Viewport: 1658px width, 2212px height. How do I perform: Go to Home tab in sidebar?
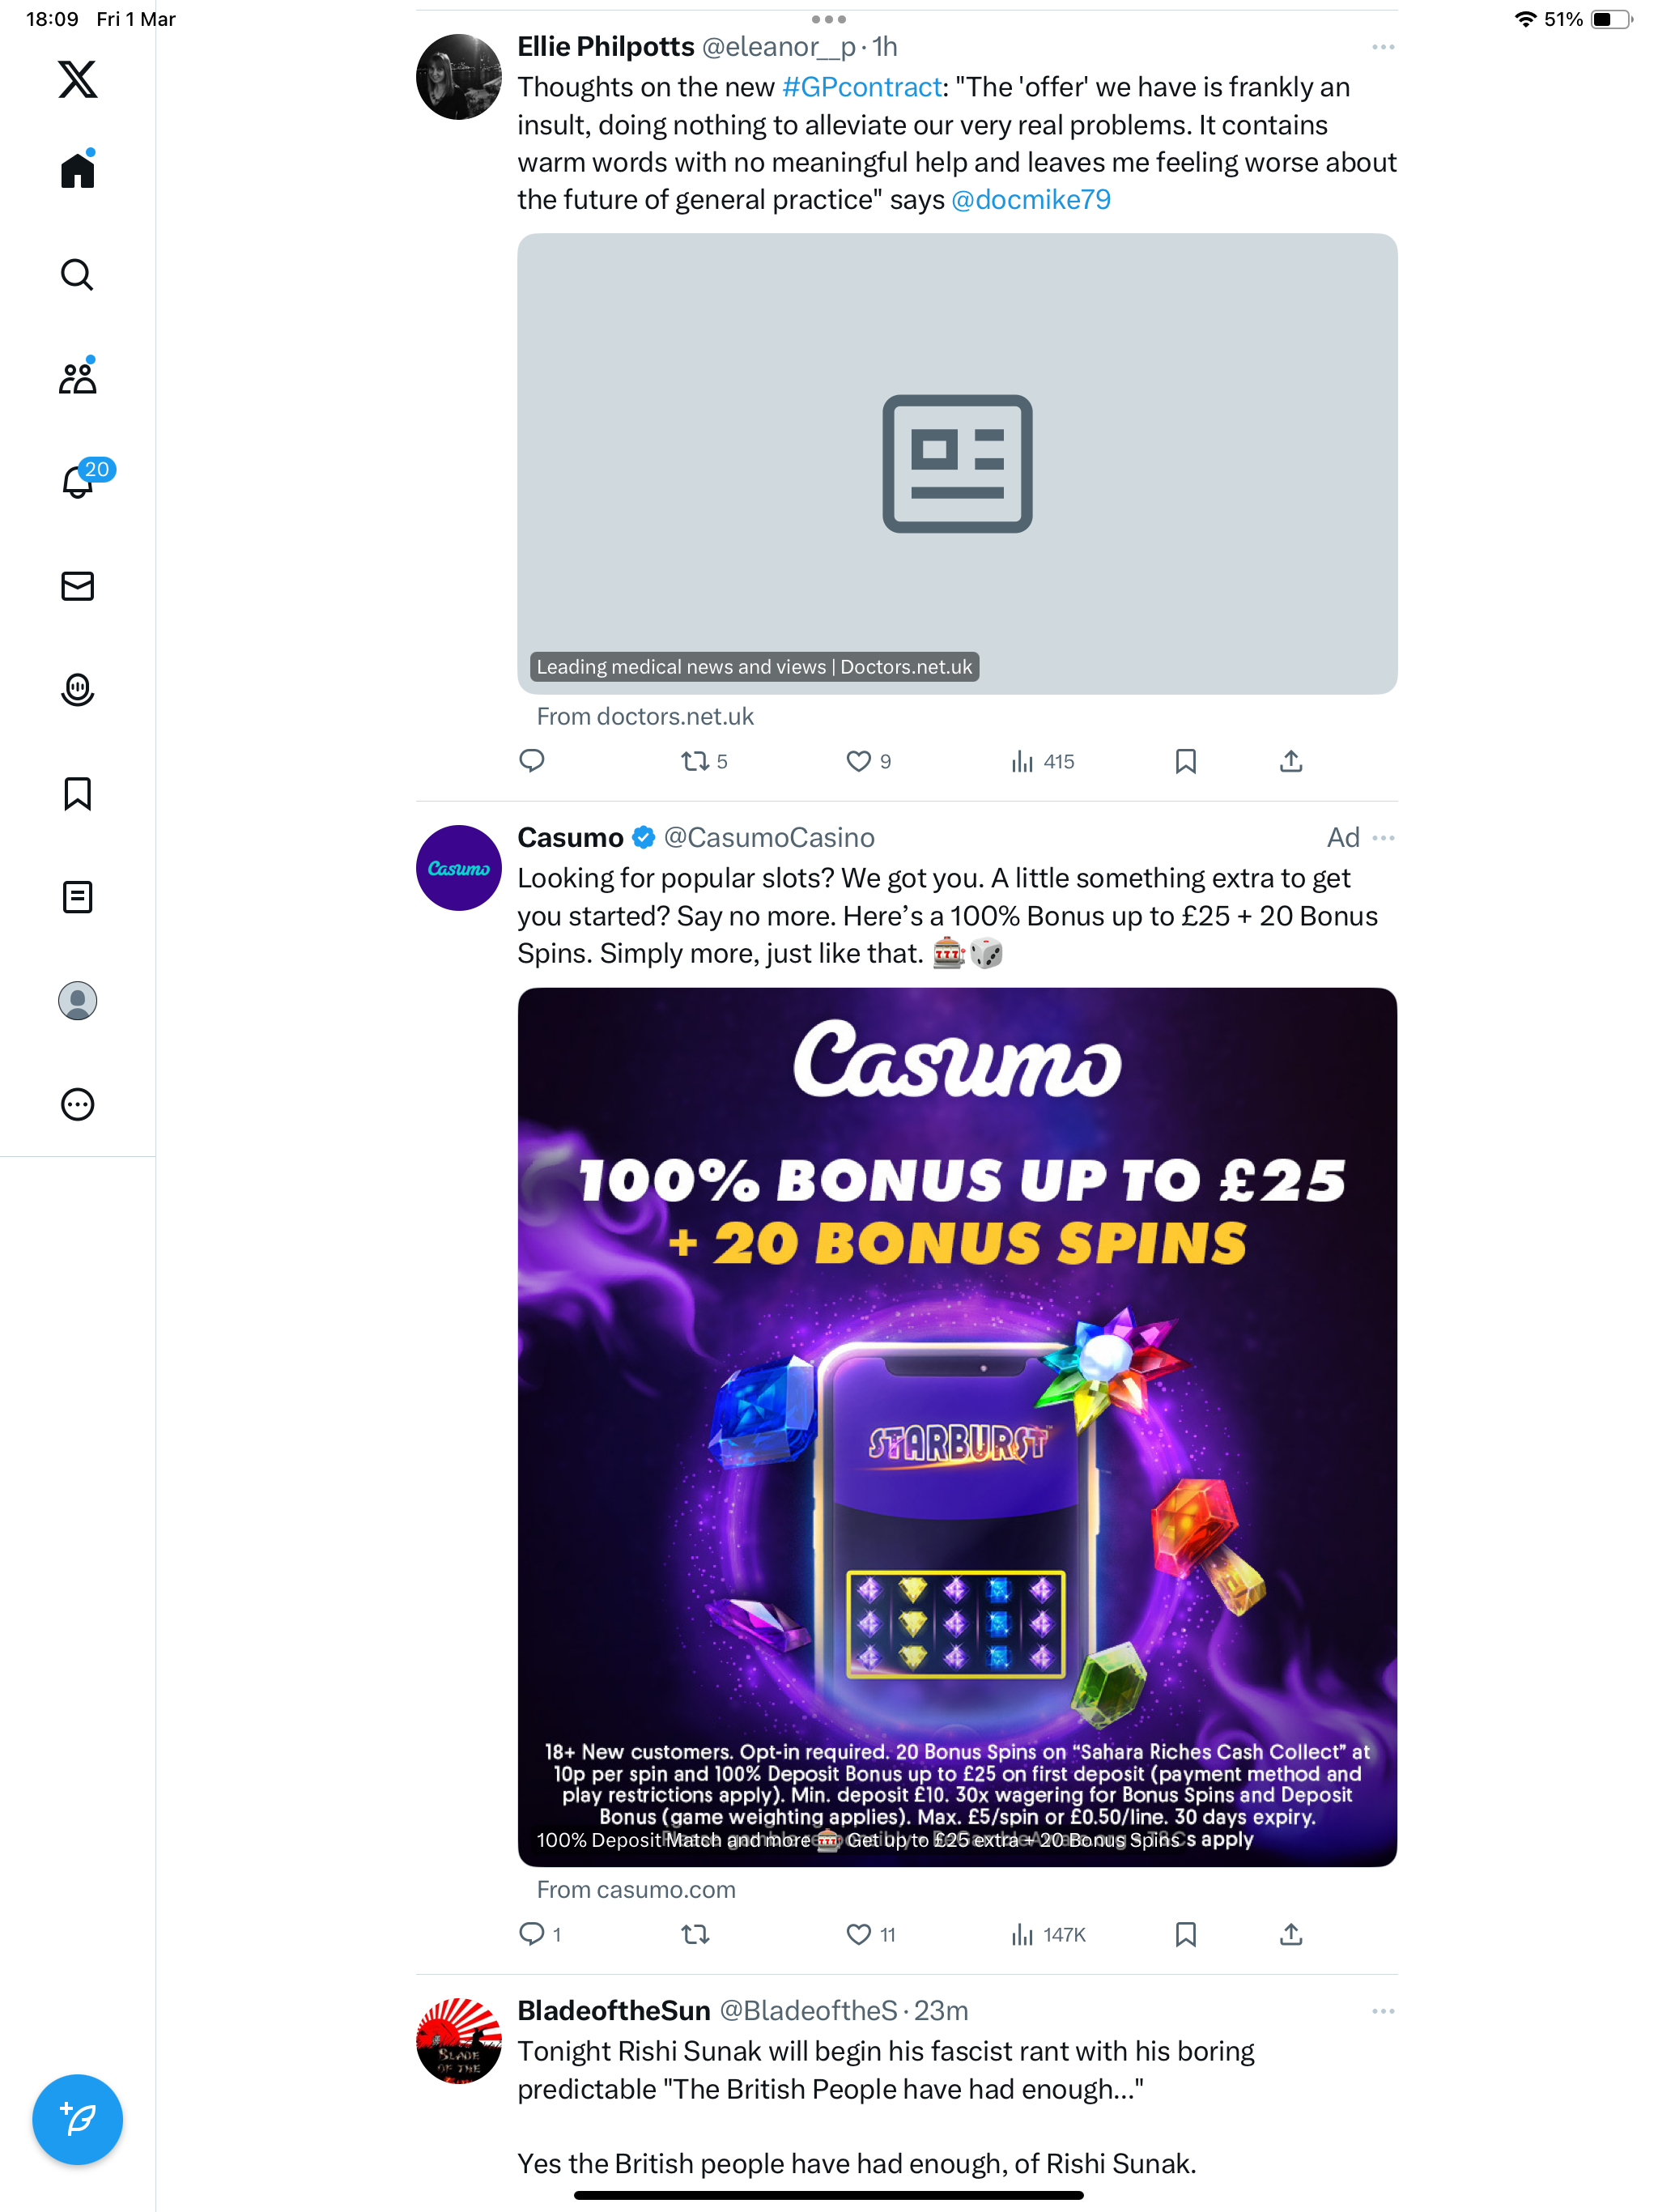77,169
